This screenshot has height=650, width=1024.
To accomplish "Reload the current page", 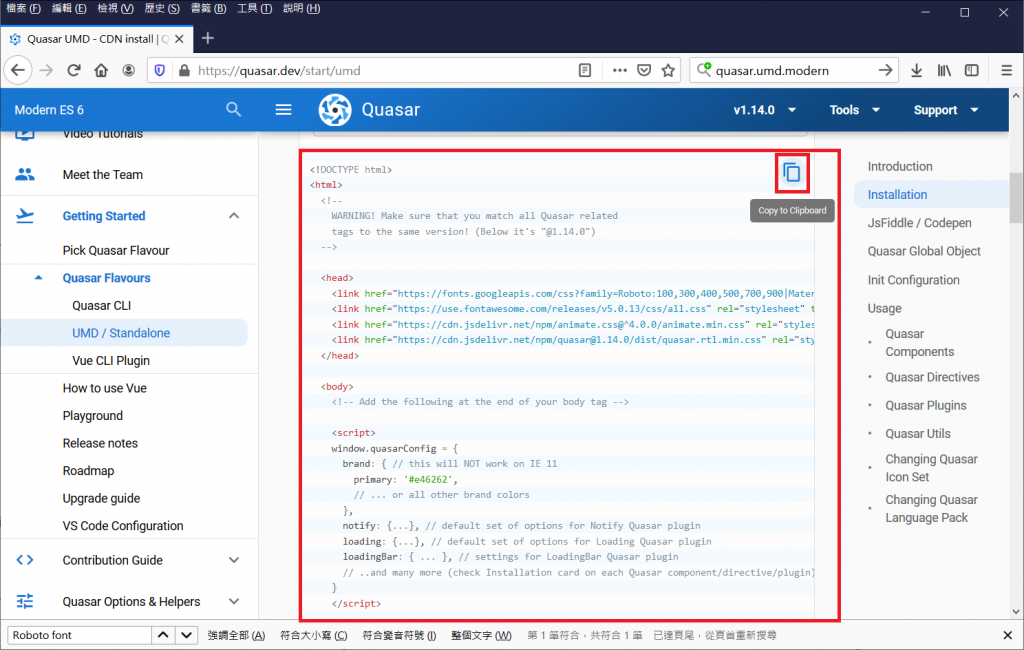I will point(74,71).
